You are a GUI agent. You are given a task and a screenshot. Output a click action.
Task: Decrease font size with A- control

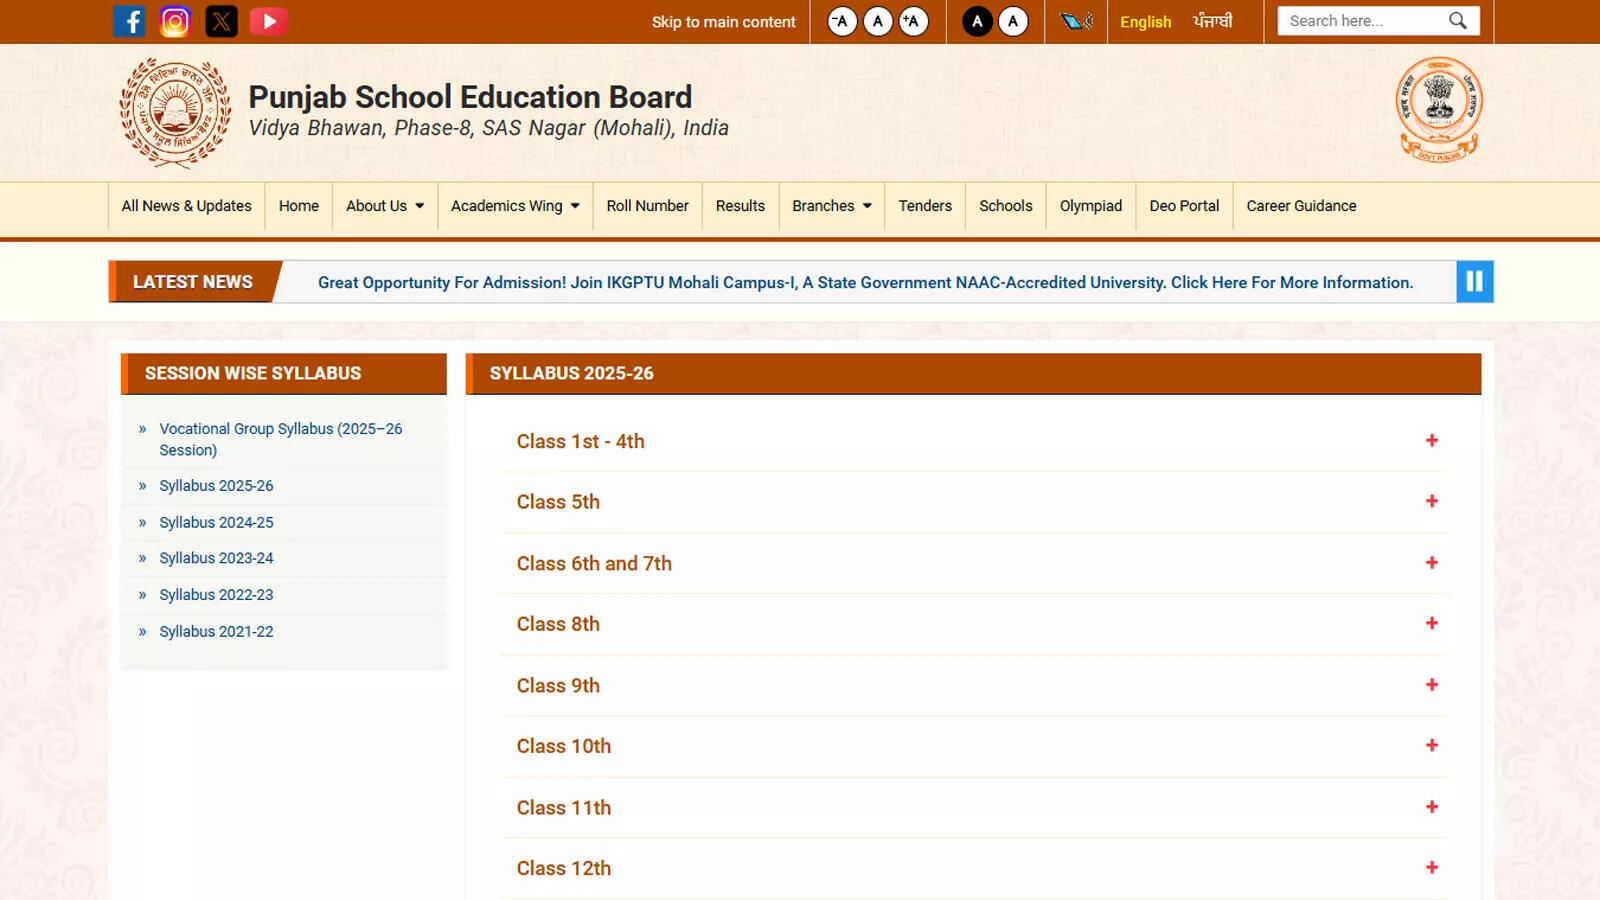(x=841, y=20)
